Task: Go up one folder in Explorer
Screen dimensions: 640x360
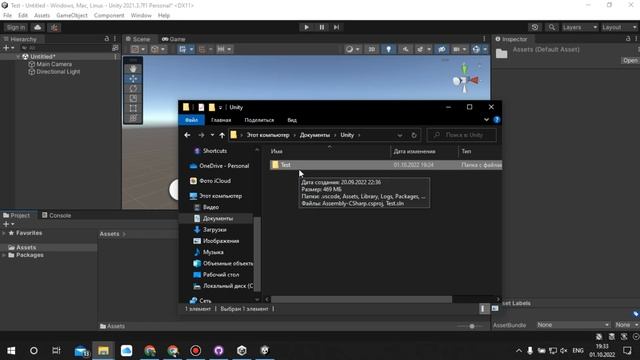Action: pos(222,135)
